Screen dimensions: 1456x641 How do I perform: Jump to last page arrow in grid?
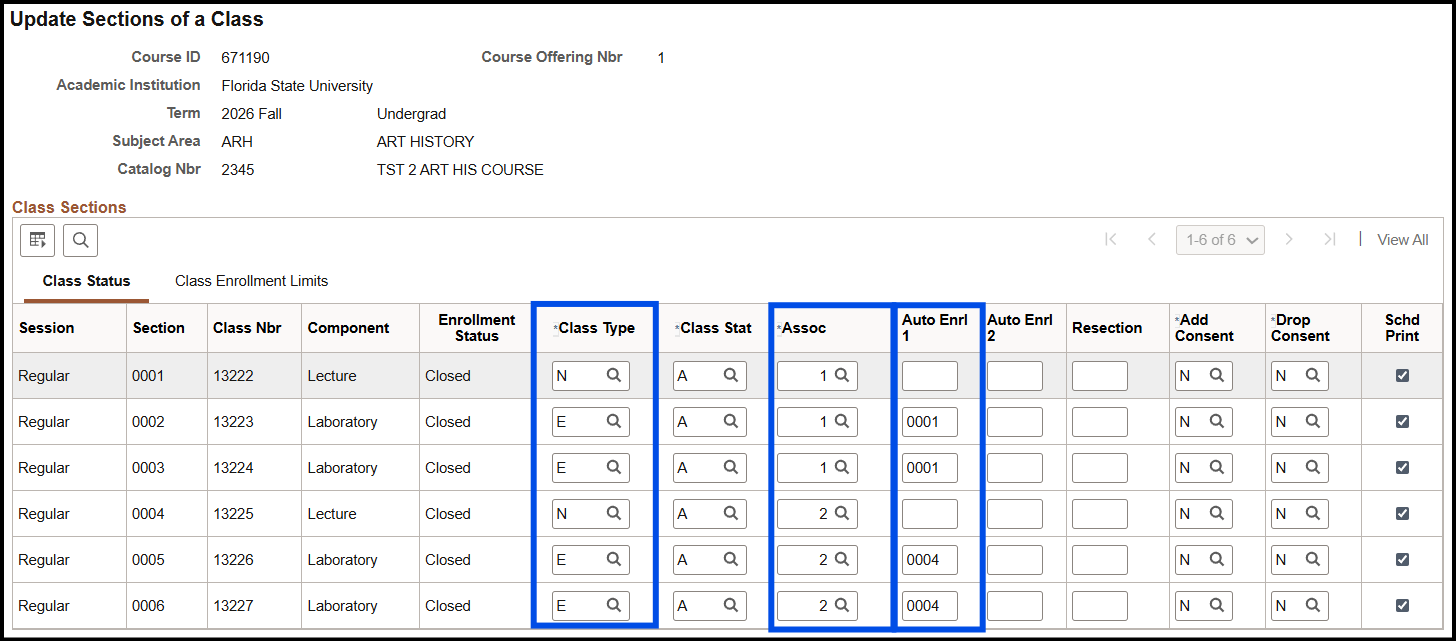[1329, 240]
